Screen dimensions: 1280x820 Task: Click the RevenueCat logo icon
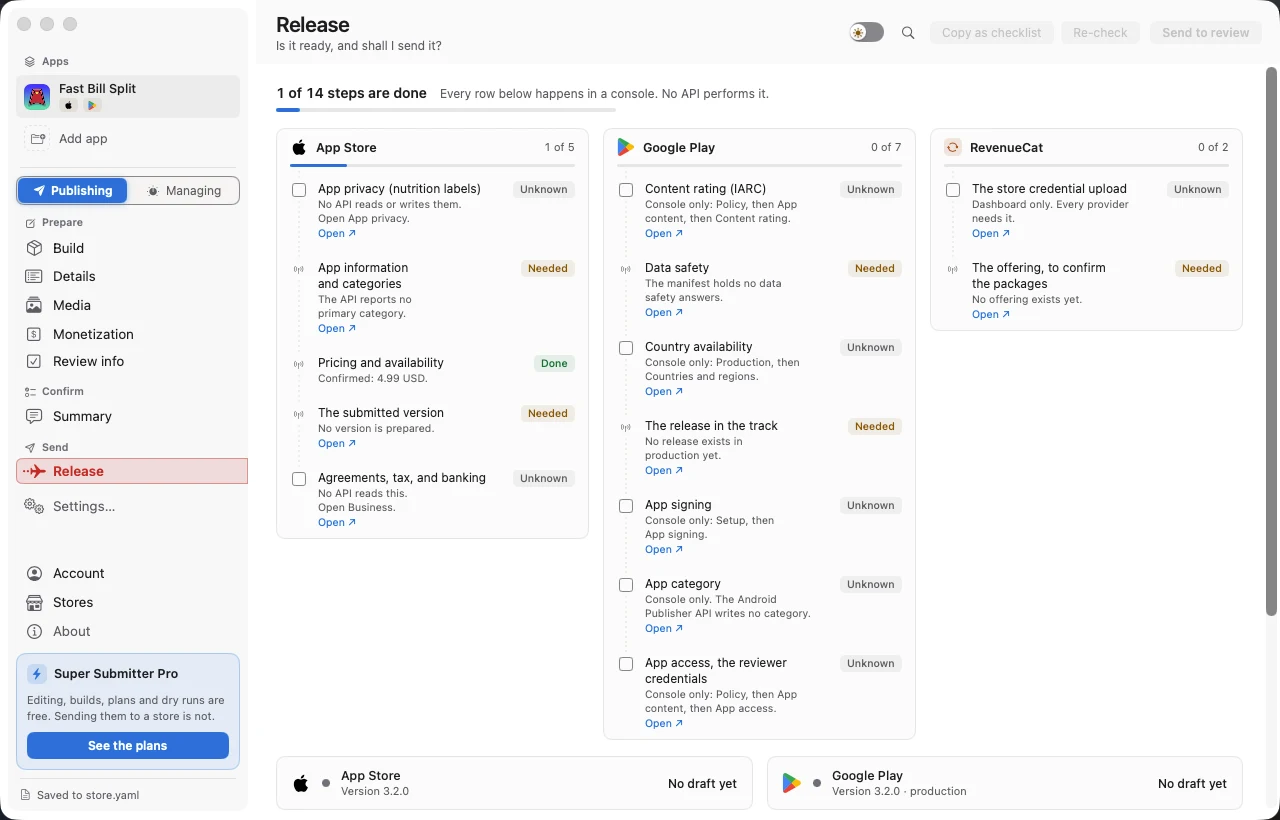click(x=953, y=147)
